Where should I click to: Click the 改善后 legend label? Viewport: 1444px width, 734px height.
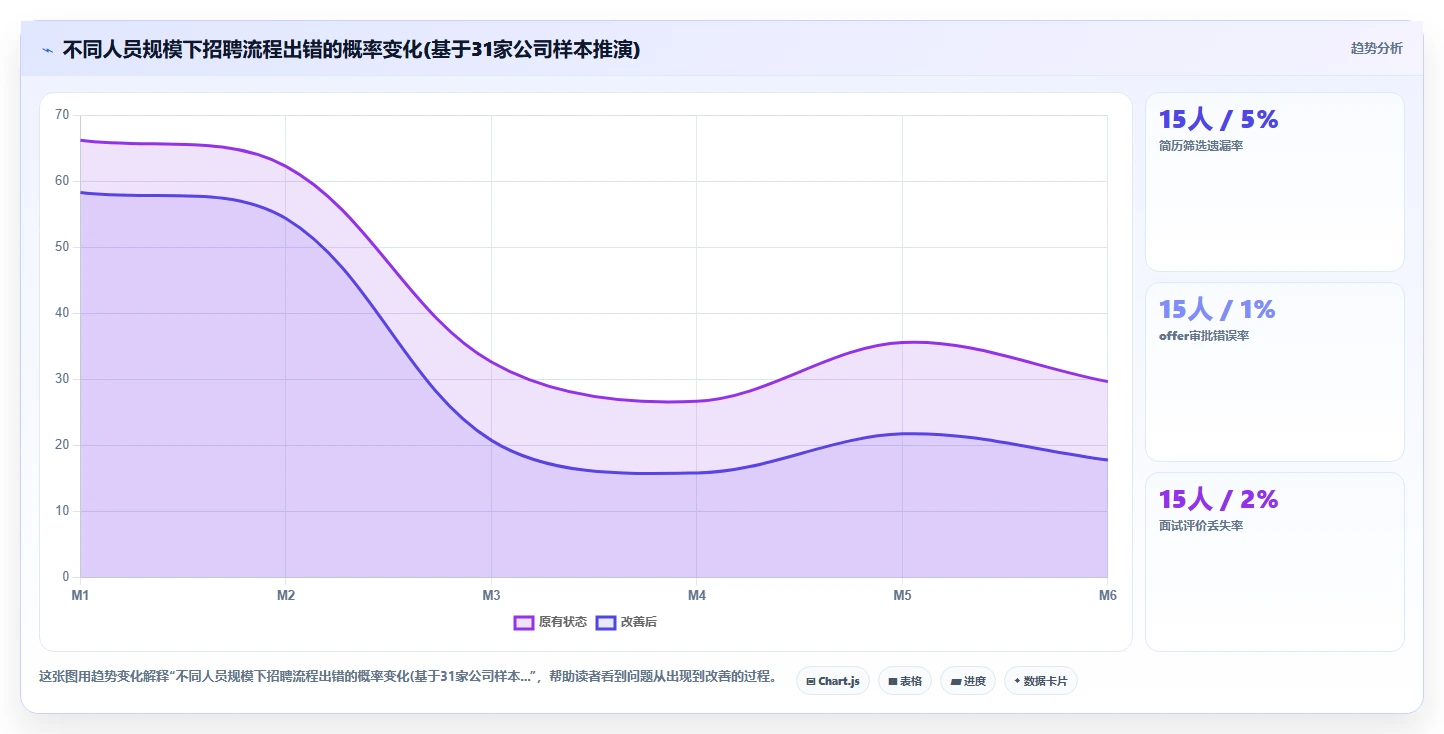point(639,622)
